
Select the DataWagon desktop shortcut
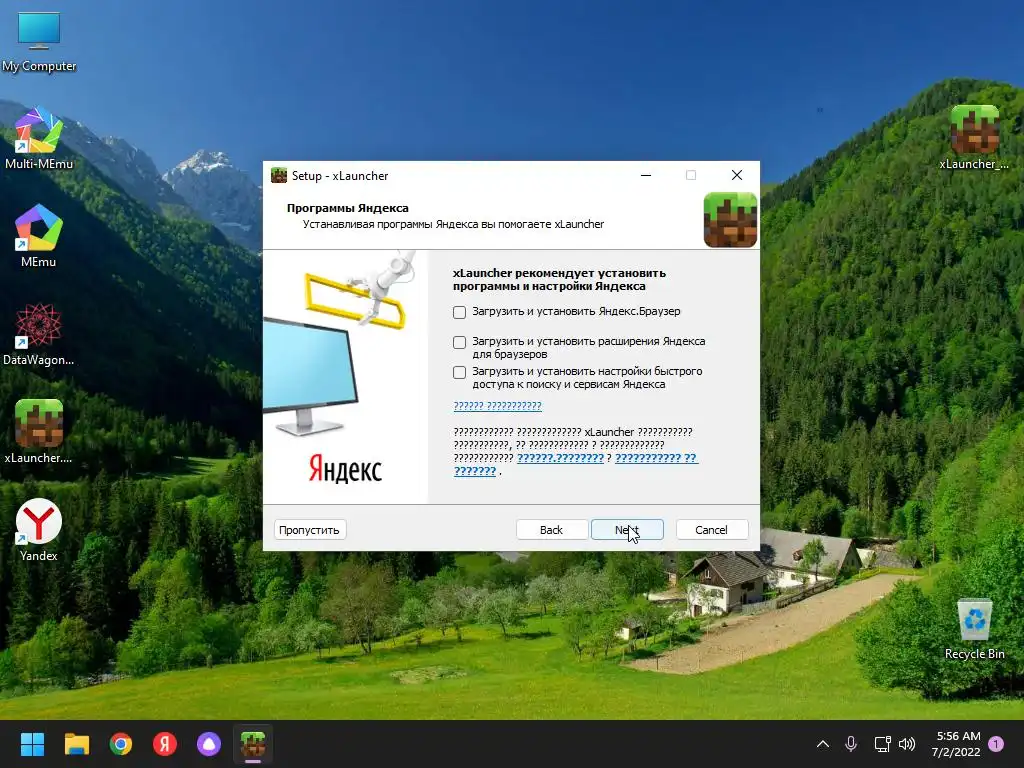pyautogui.click(x=39, y=334)
